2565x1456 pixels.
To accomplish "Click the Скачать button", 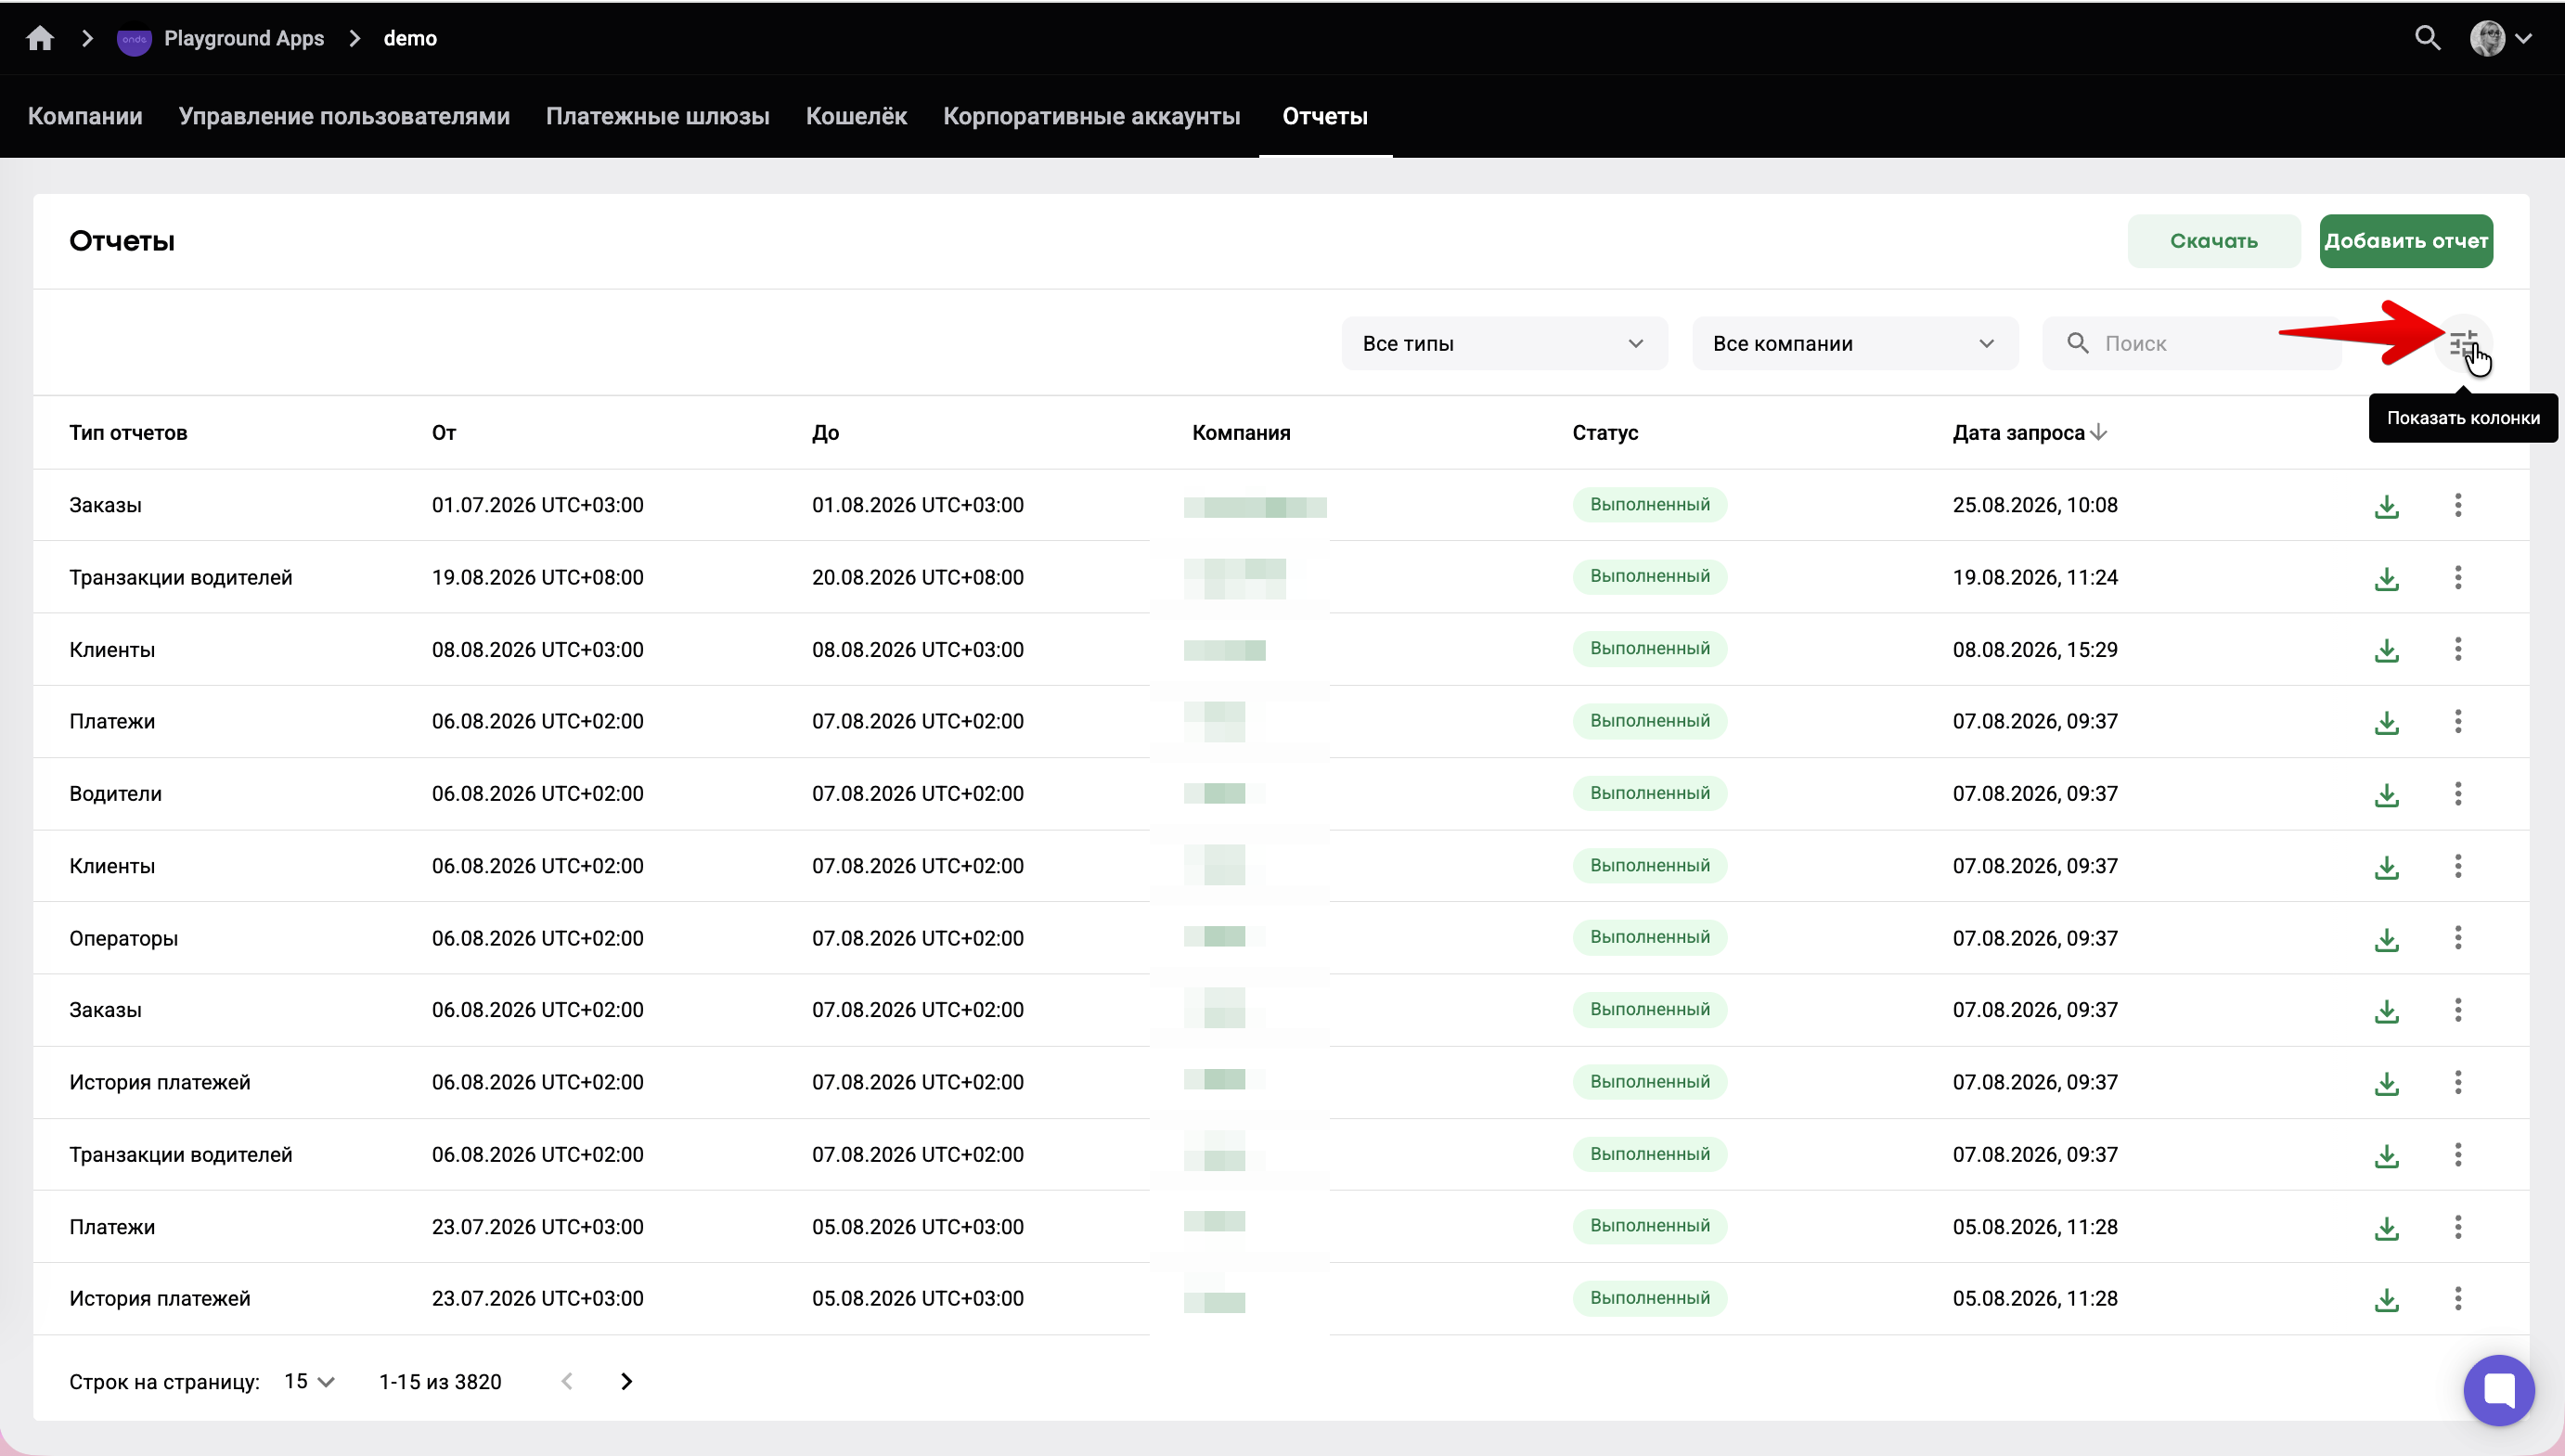I will tap(2214, 241).
